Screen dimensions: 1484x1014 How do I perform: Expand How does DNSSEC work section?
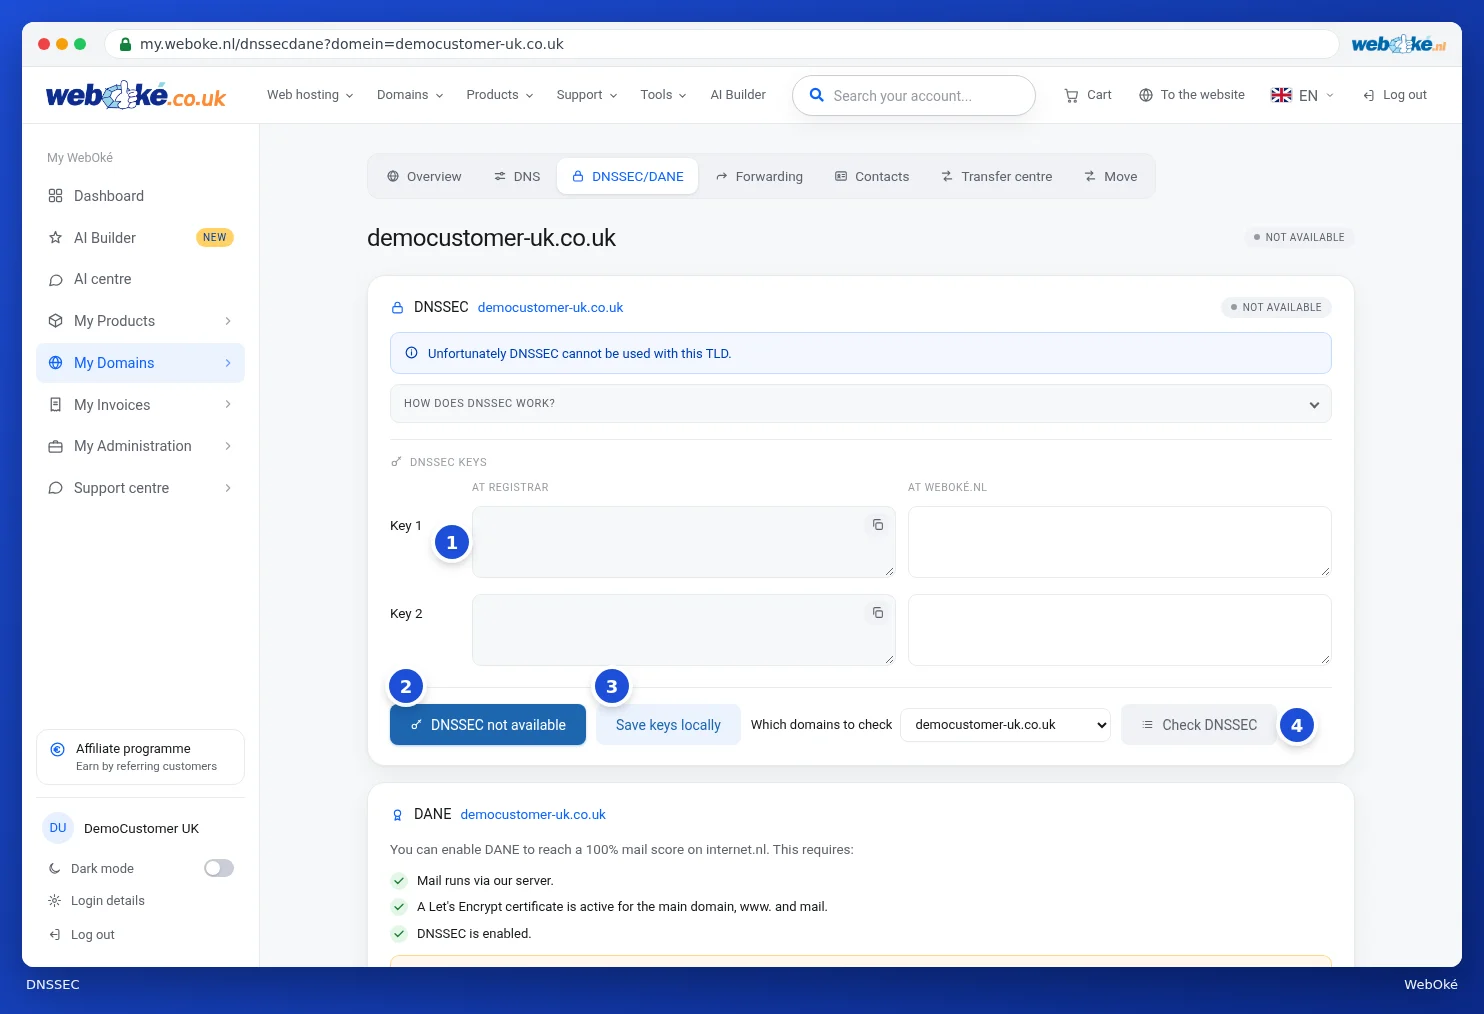pyautogui.click(x=860, y=404)
